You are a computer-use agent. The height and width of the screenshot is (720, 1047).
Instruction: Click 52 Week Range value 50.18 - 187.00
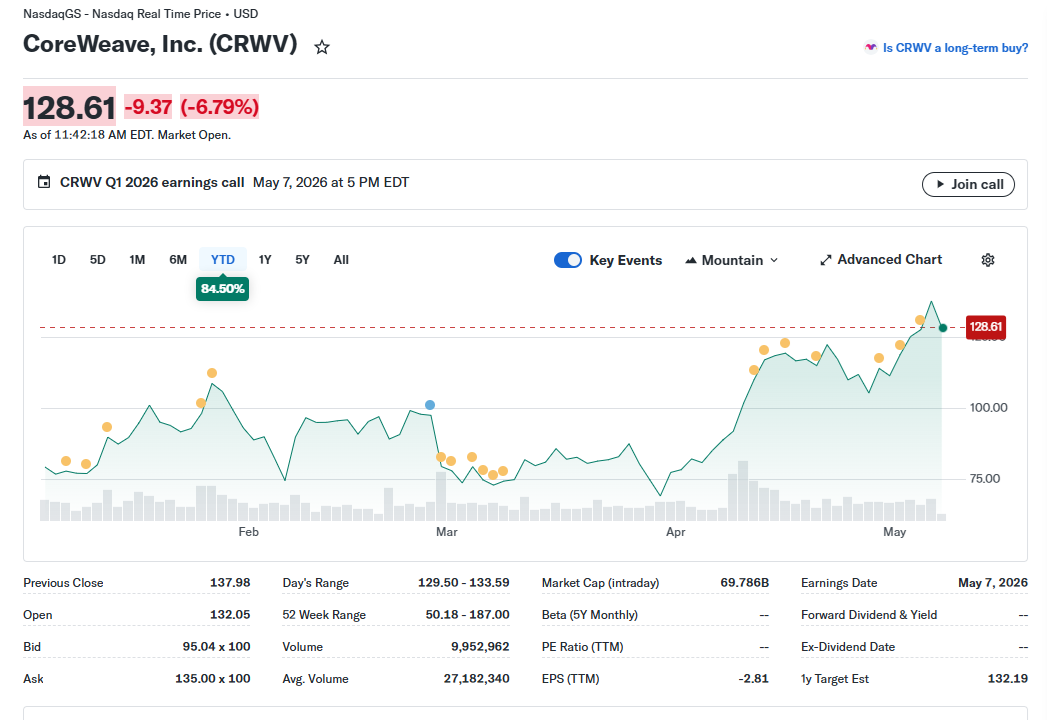467,614
